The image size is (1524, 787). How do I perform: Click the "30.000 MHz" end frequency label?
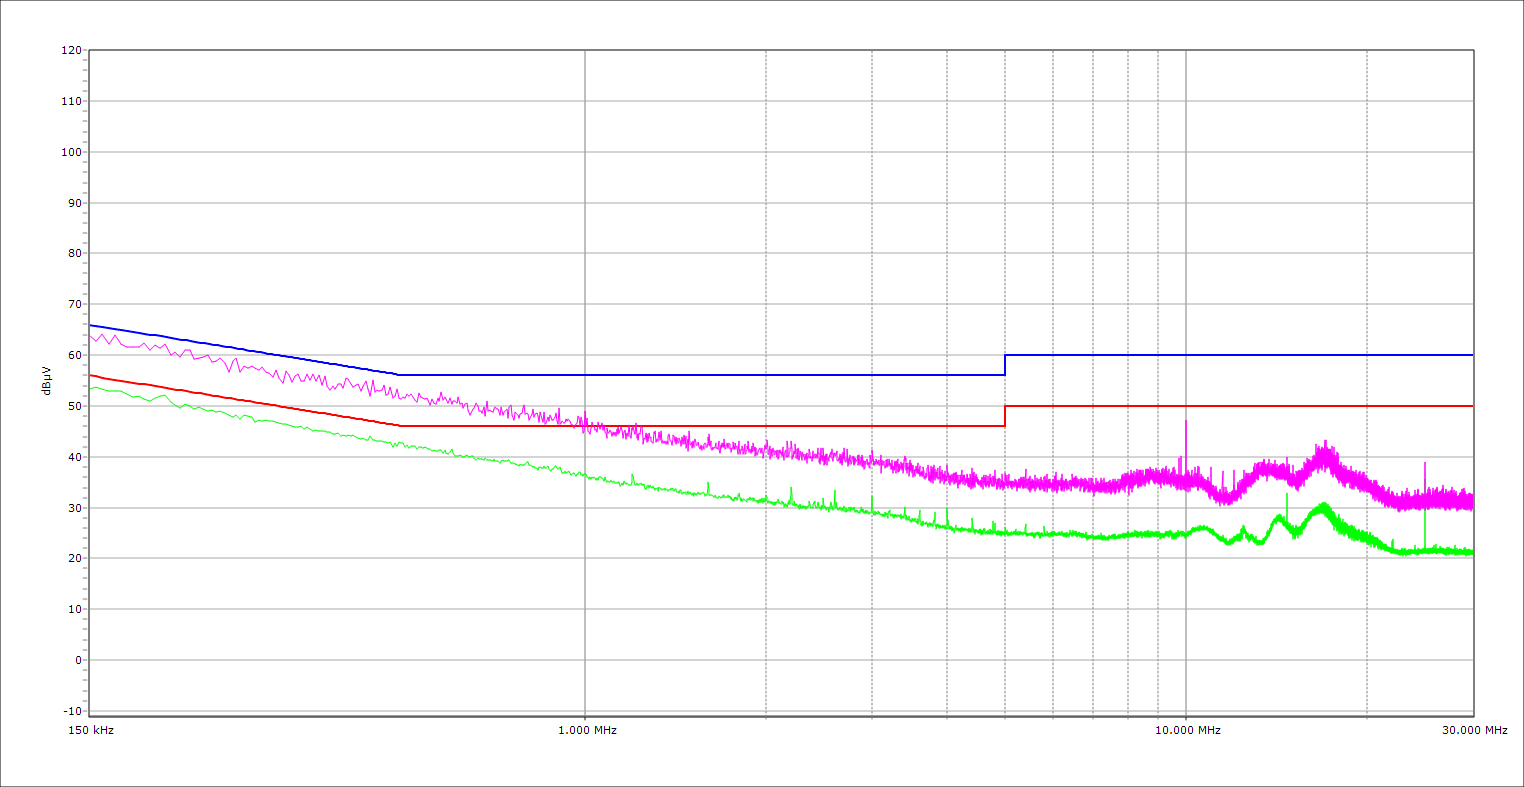[x=1474, y=730]
